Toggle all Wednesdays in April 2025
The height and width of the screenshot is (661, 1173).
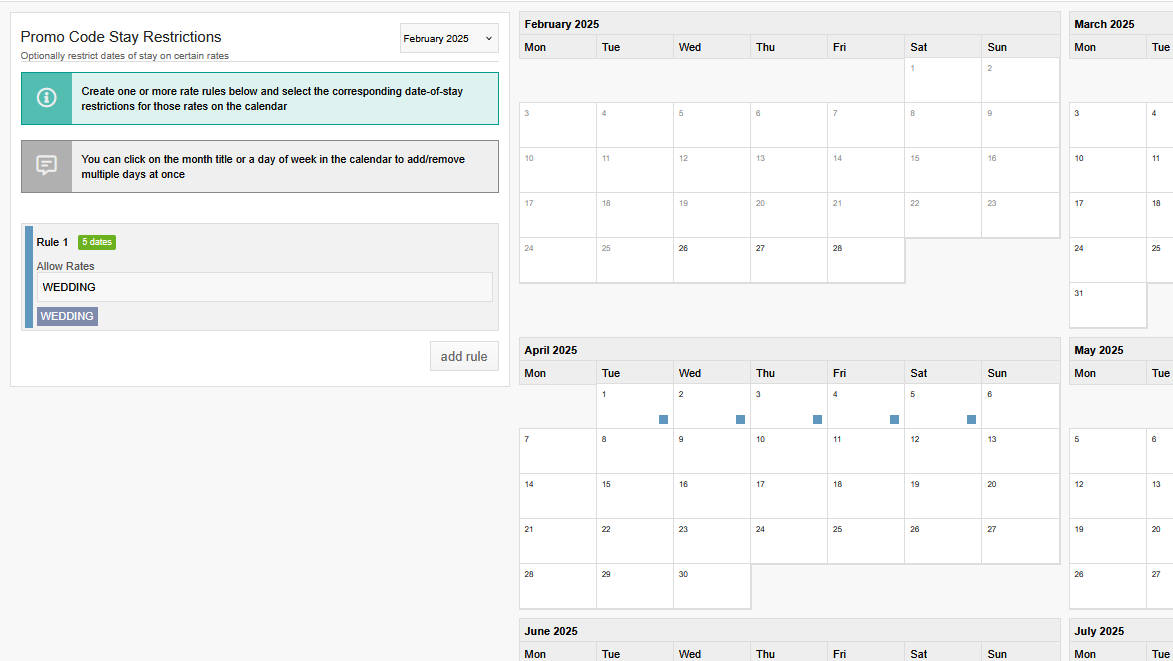711,373
